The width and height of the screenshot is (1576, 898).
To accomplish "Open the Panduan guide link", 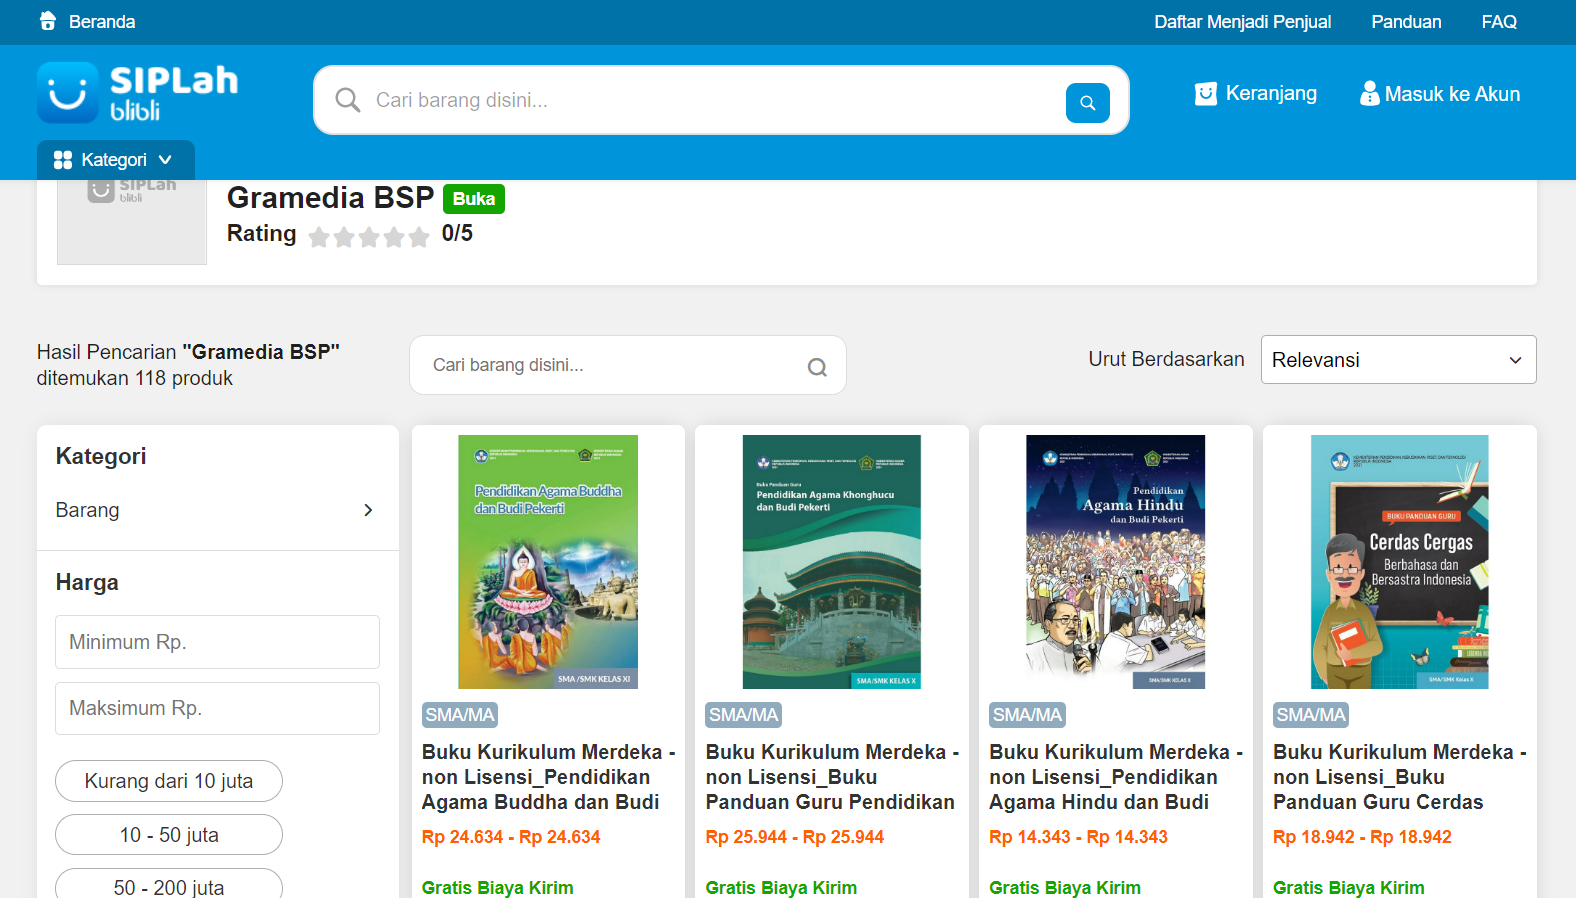I will point(1406,22).
